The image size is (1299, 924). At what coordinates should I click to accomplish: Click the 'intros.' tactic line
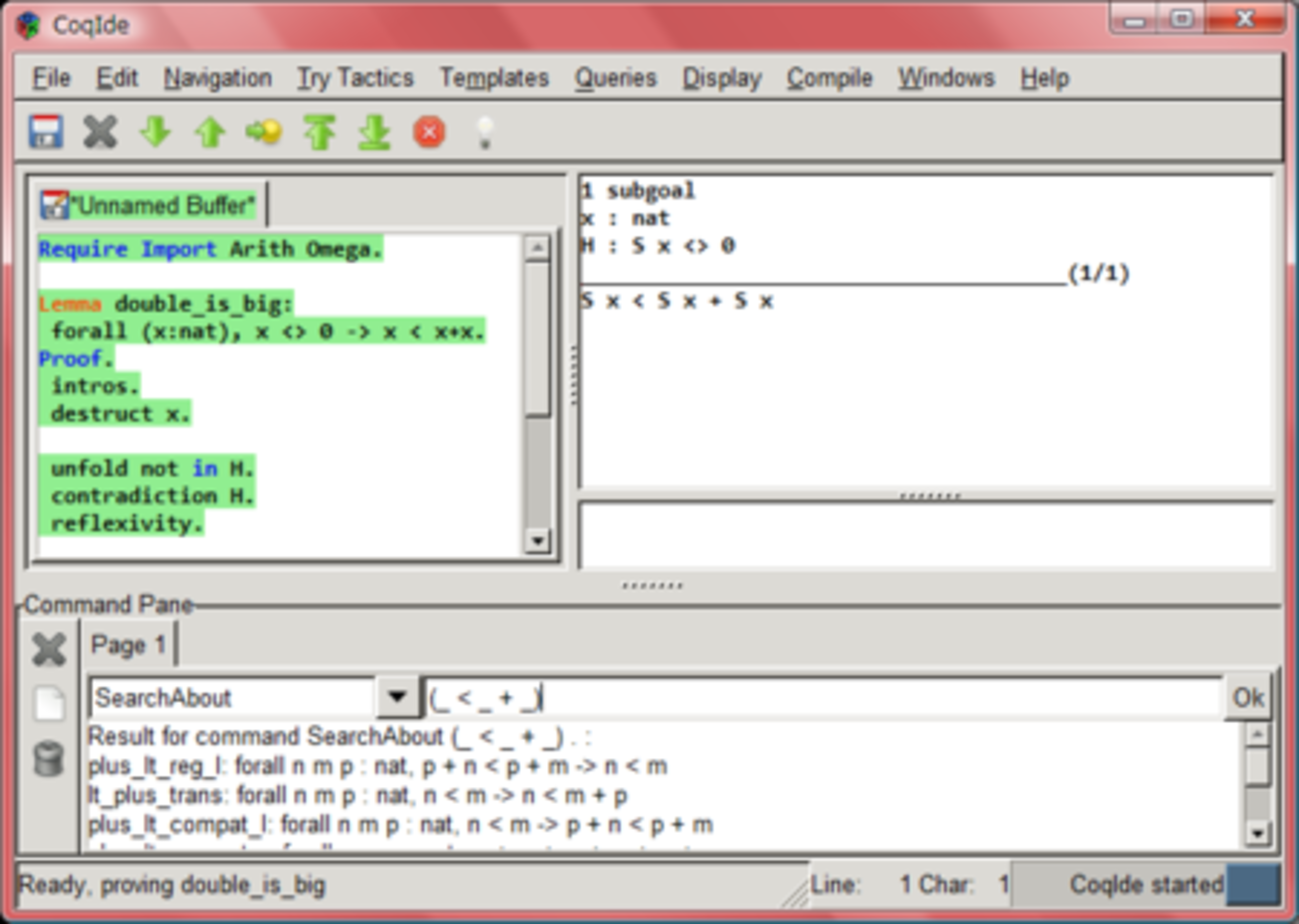[96, 386]
